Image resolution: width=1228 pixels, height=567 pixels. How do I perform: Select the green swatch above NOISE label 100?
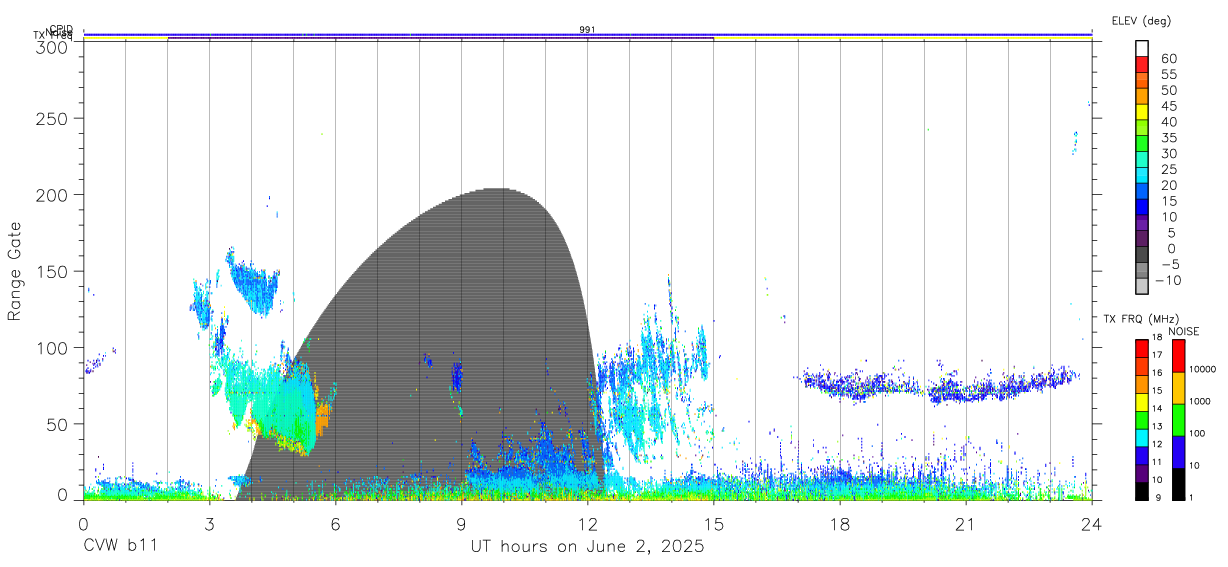click(x=1178, y=420)
